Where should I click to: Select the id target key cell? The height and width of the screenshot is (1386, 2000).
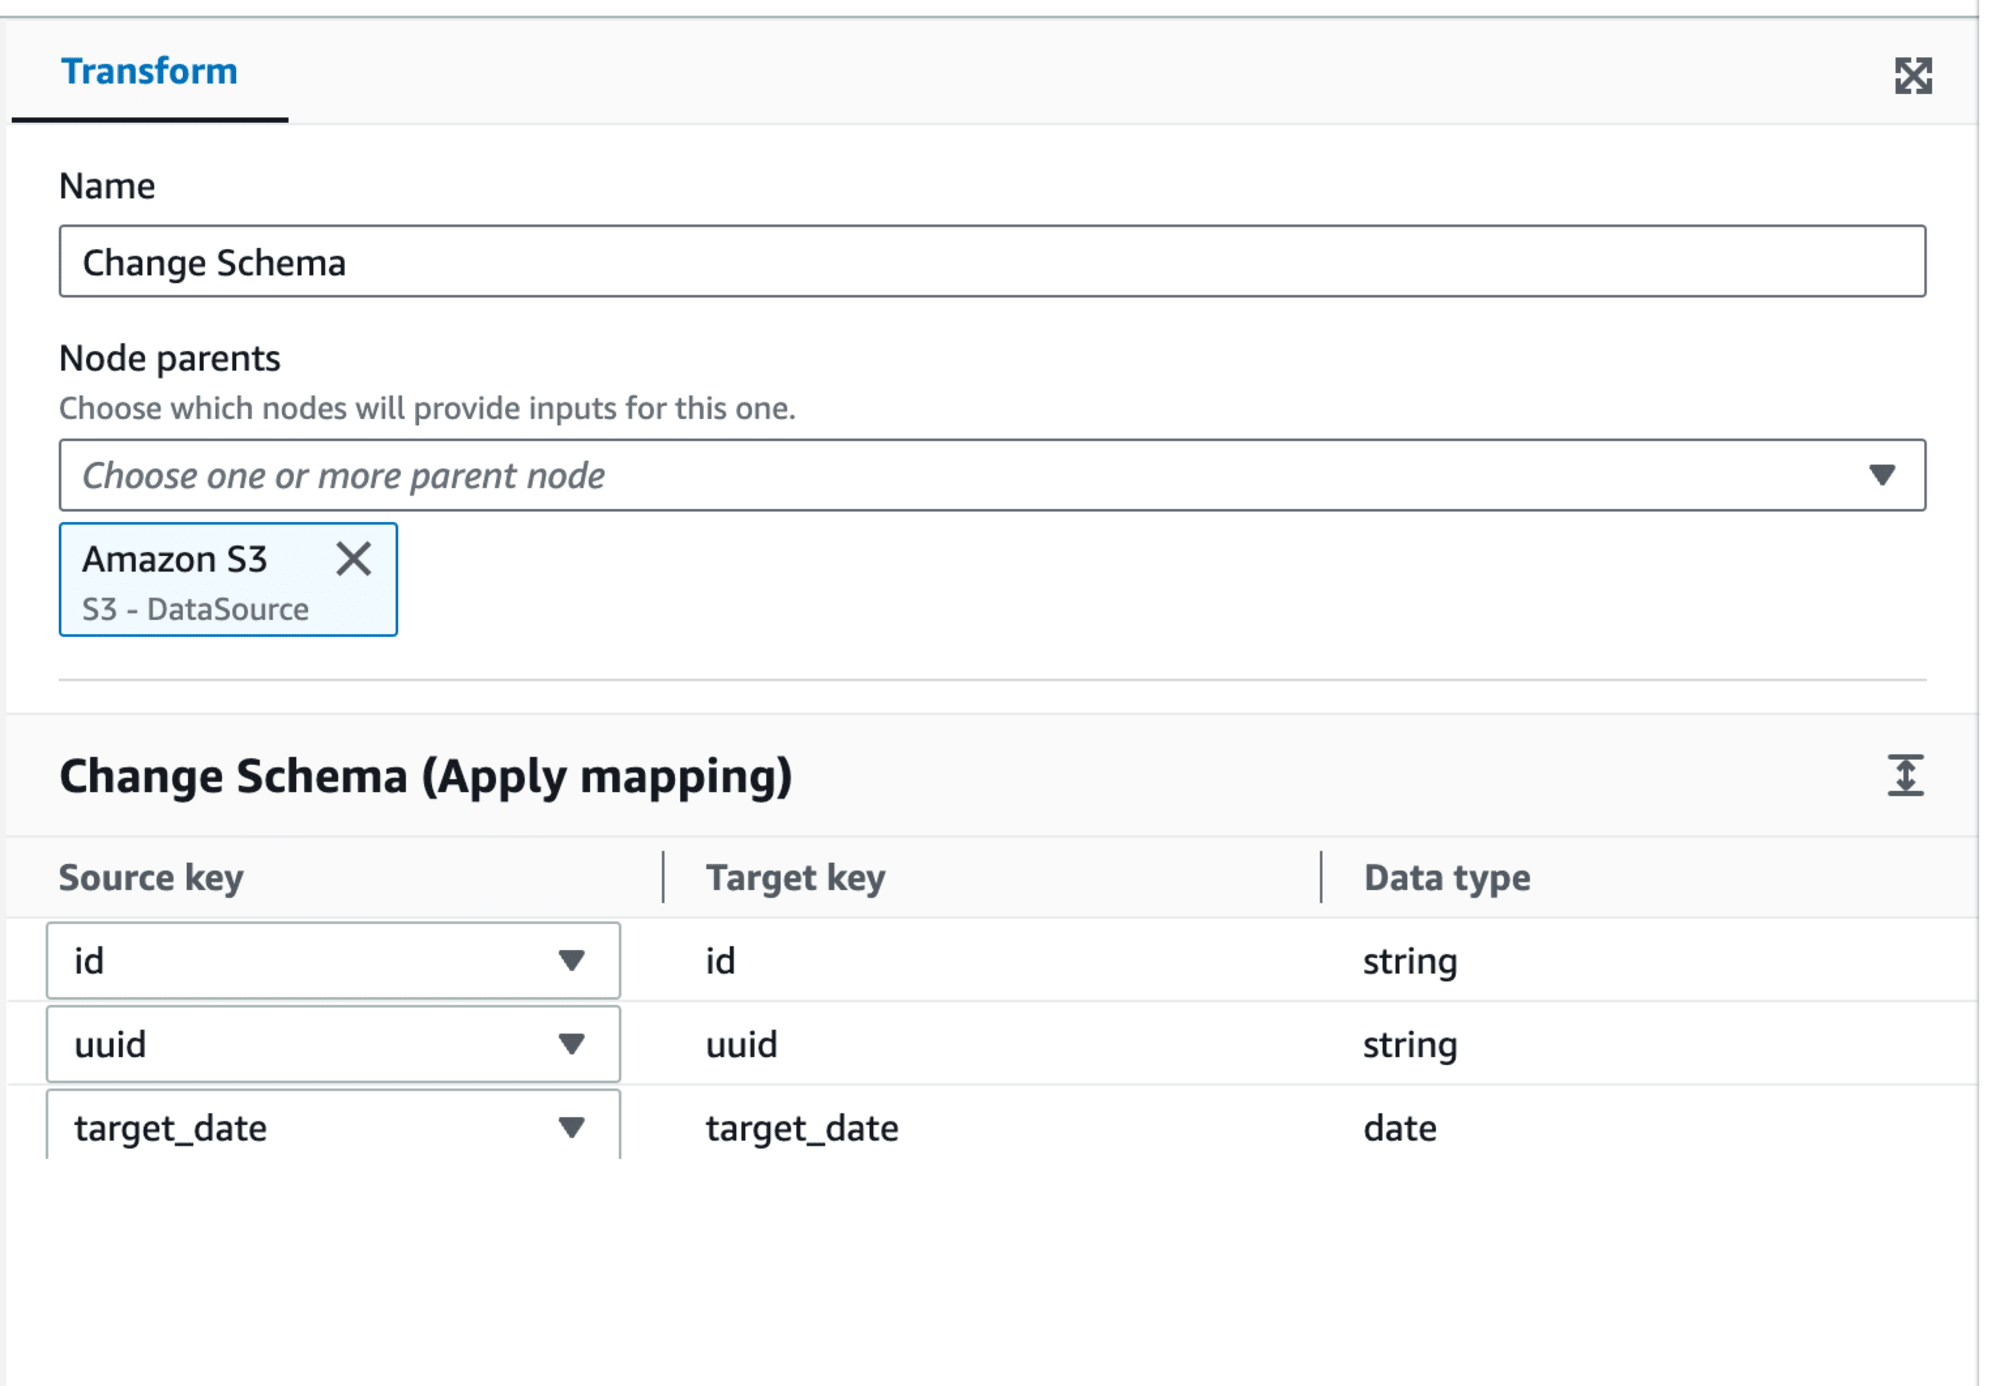point(720,961)
